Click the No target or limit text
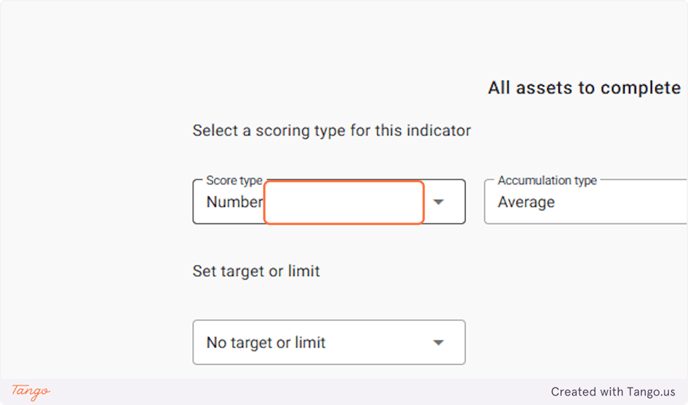Viewport: 688px width, 405px height. point(266,343)
